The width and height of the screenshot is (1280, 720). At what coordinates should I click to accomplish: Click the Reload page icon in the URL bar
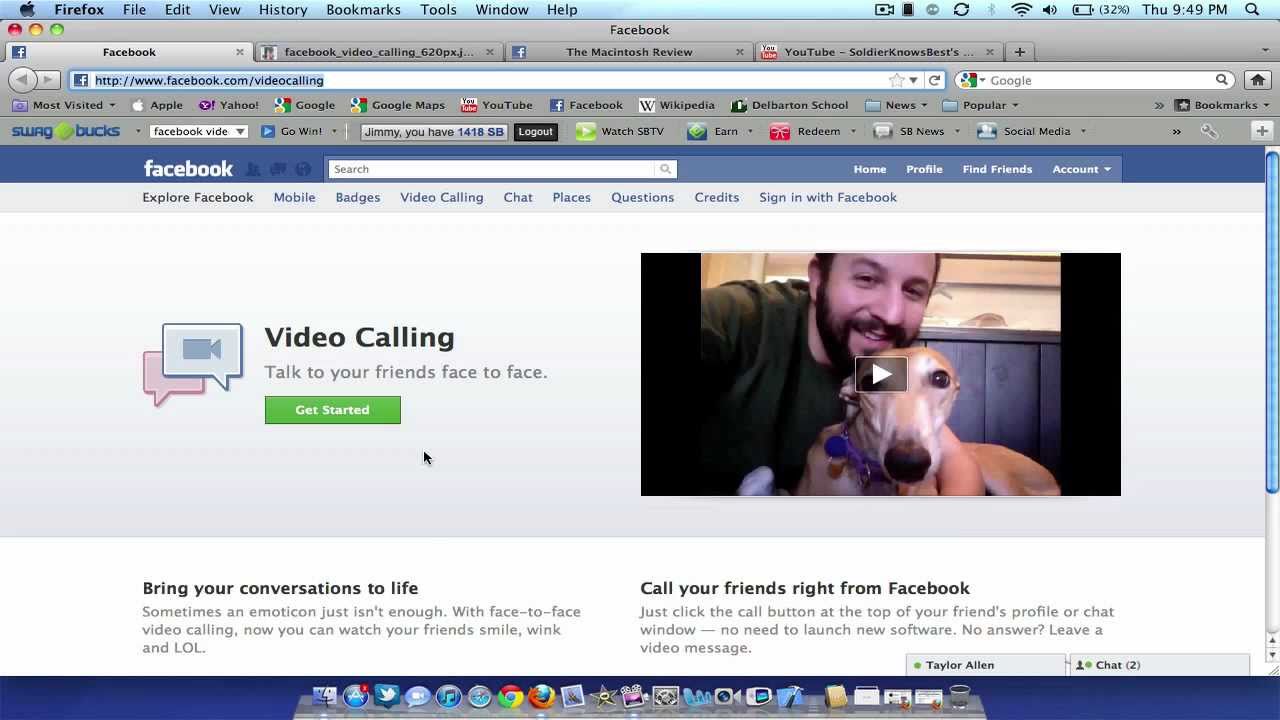[934, 80]
